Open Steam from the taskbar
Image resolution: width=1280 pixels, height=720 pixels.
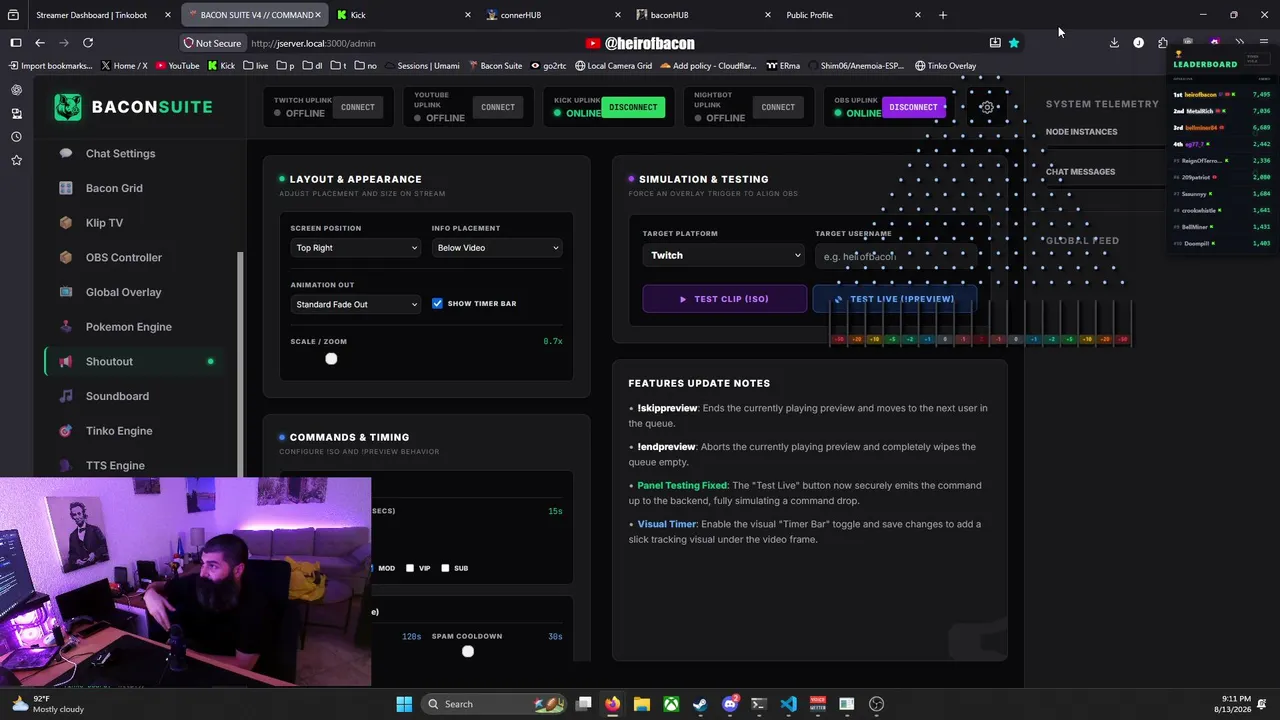(x=700, y=704)
